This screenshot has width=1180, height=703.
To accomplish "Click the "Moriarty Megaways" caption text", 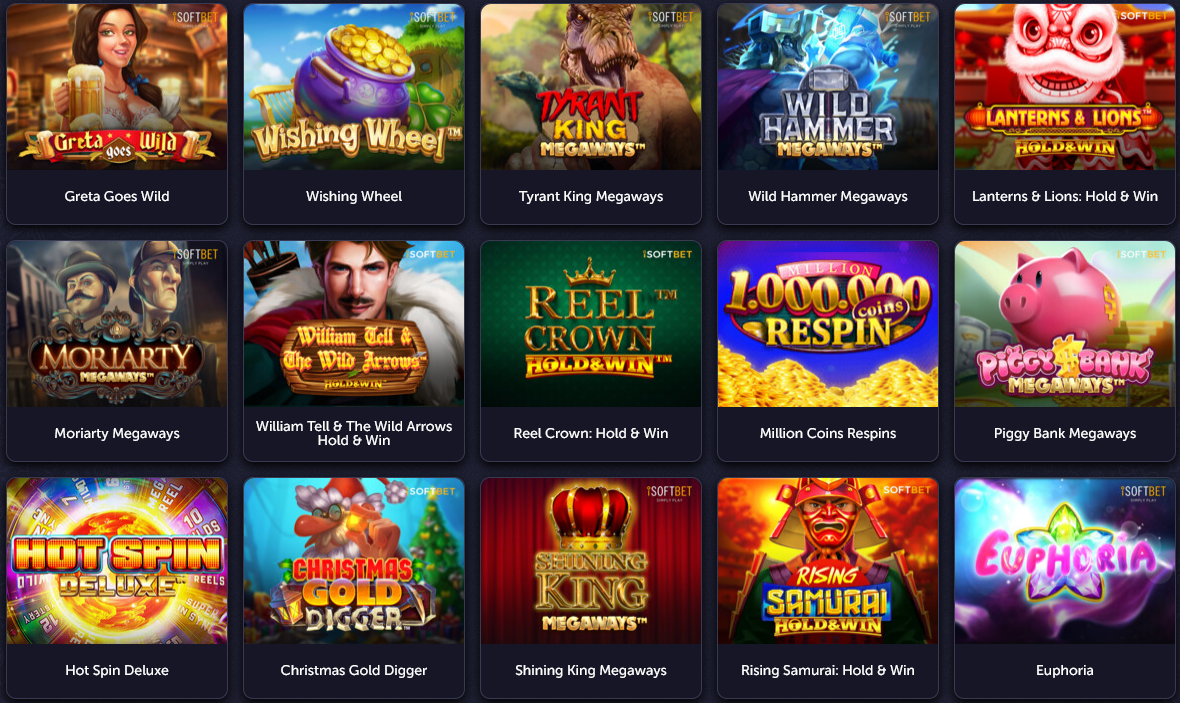I will click(x=117, y=434).
